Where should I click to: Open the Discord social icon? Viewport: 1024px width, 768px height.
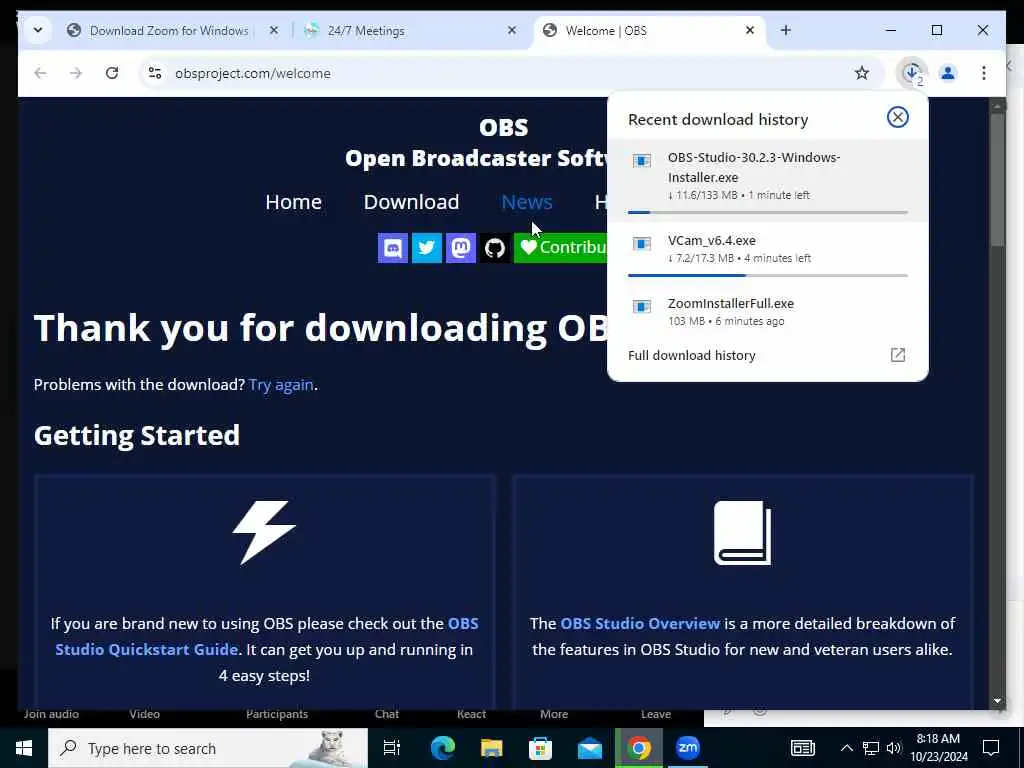point(392,248)
